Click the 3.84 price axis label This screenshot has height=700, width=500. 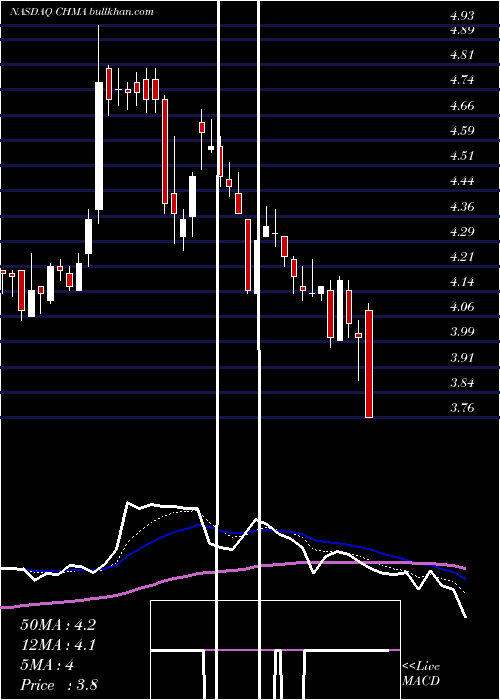(x=462, y=383)
